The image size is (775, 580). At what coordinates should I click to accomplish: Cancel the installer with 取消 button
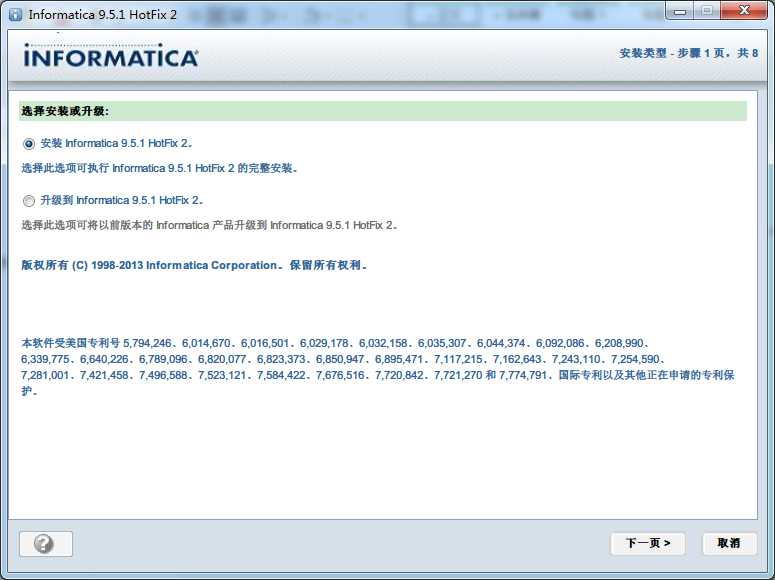point(729,543)
